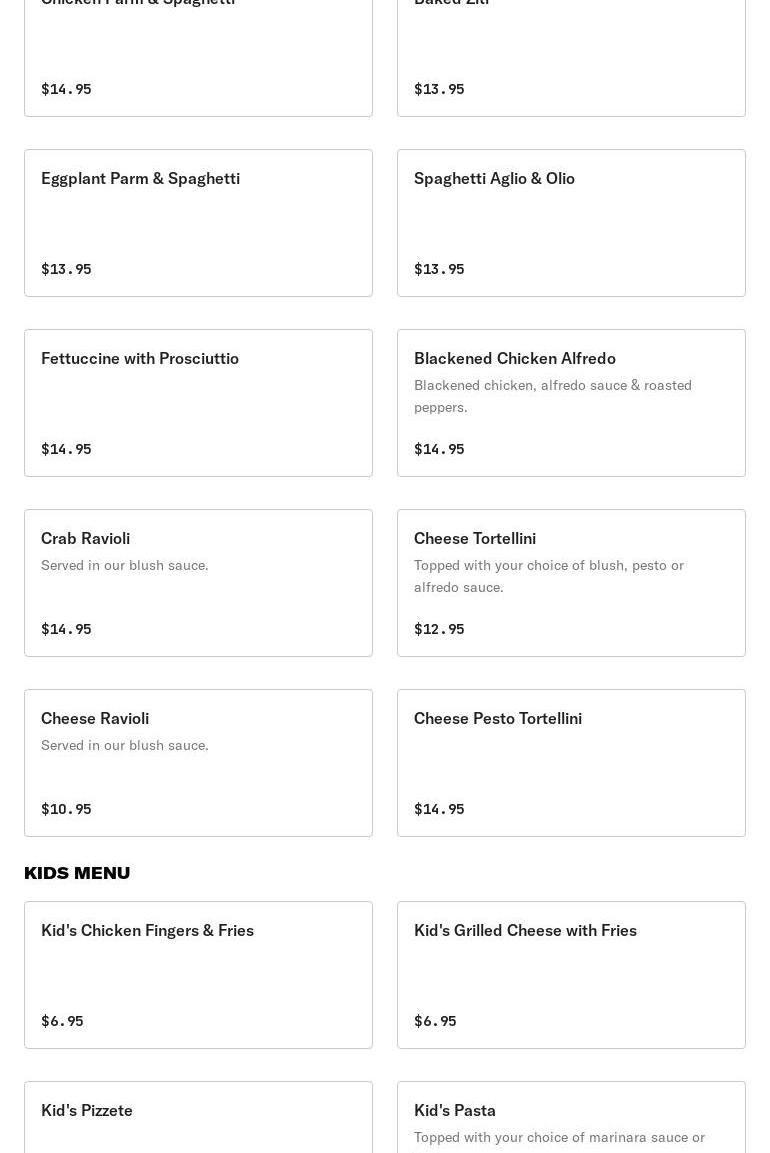This screenshot has height=1153, width=770.
Task: Select the Kid's Pizzete item
Action: pos(198,1117)
